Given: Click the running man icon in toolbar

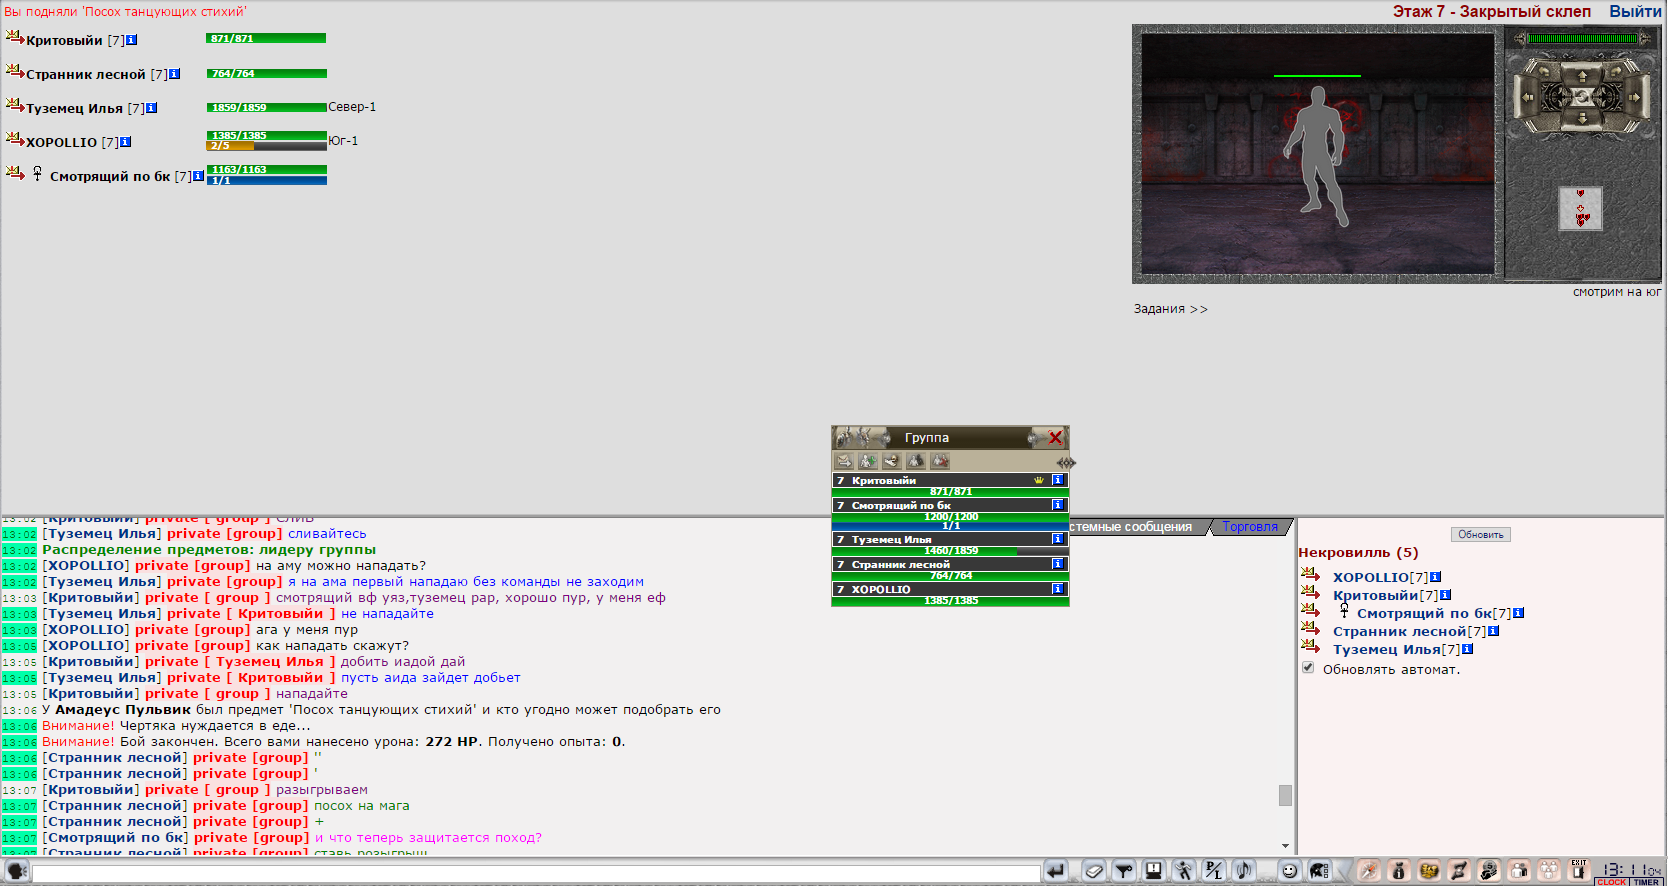Looking at the screenshot, I should tap(1183, 871).
